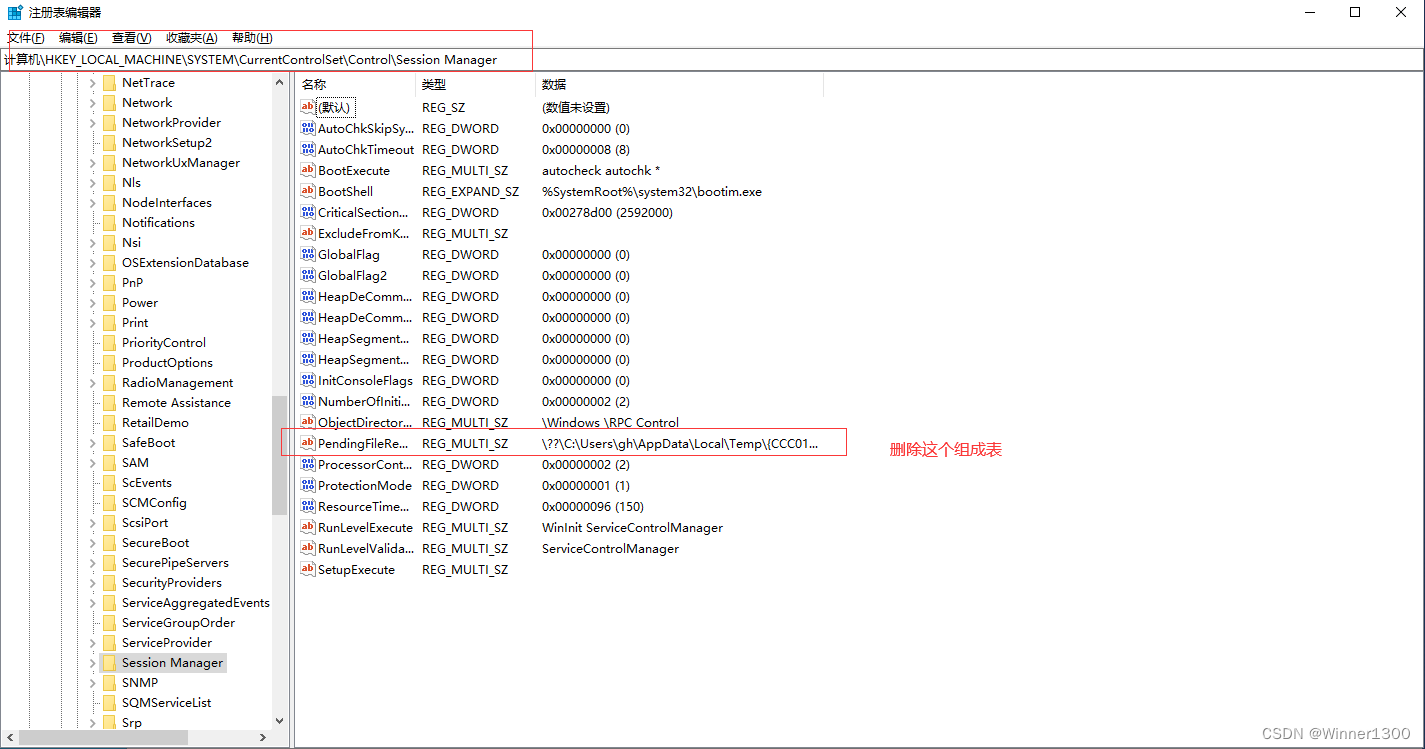Click the tree horizontal scrollbar left arrow
This screenshot has width=1425, height=749.
coord(10,738)
